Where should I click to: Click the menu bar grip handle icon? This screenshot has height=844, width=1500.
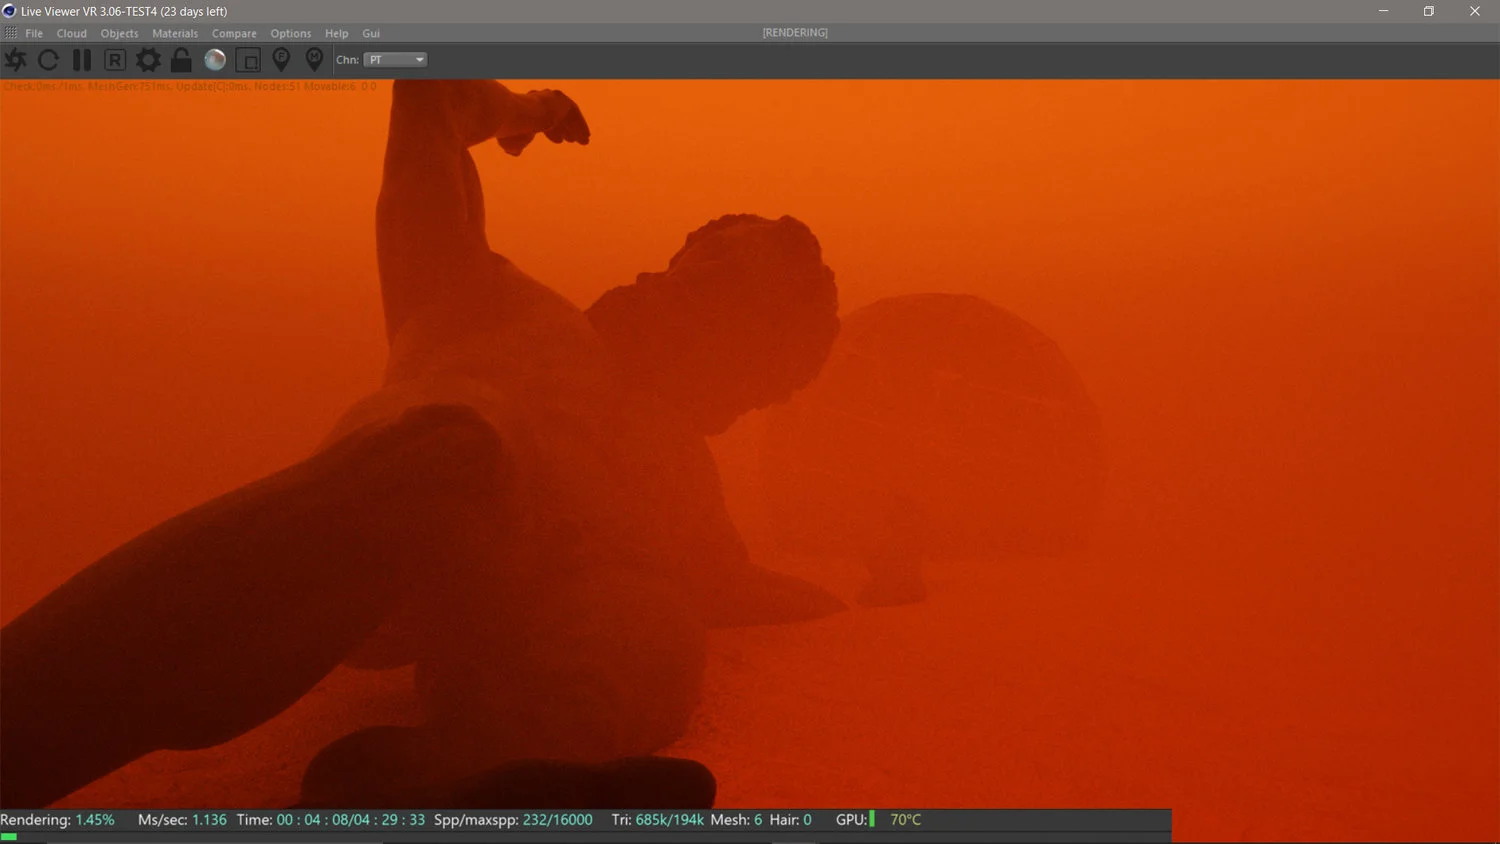(x=10, y=33)
